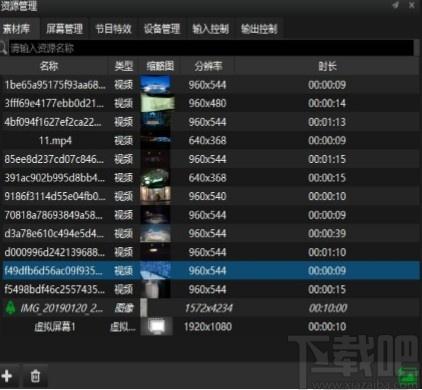Image resolution: width=422 pixels, height=390 pixels.
Task: Click the green icon at bottom right
Action: click(408, 376)
